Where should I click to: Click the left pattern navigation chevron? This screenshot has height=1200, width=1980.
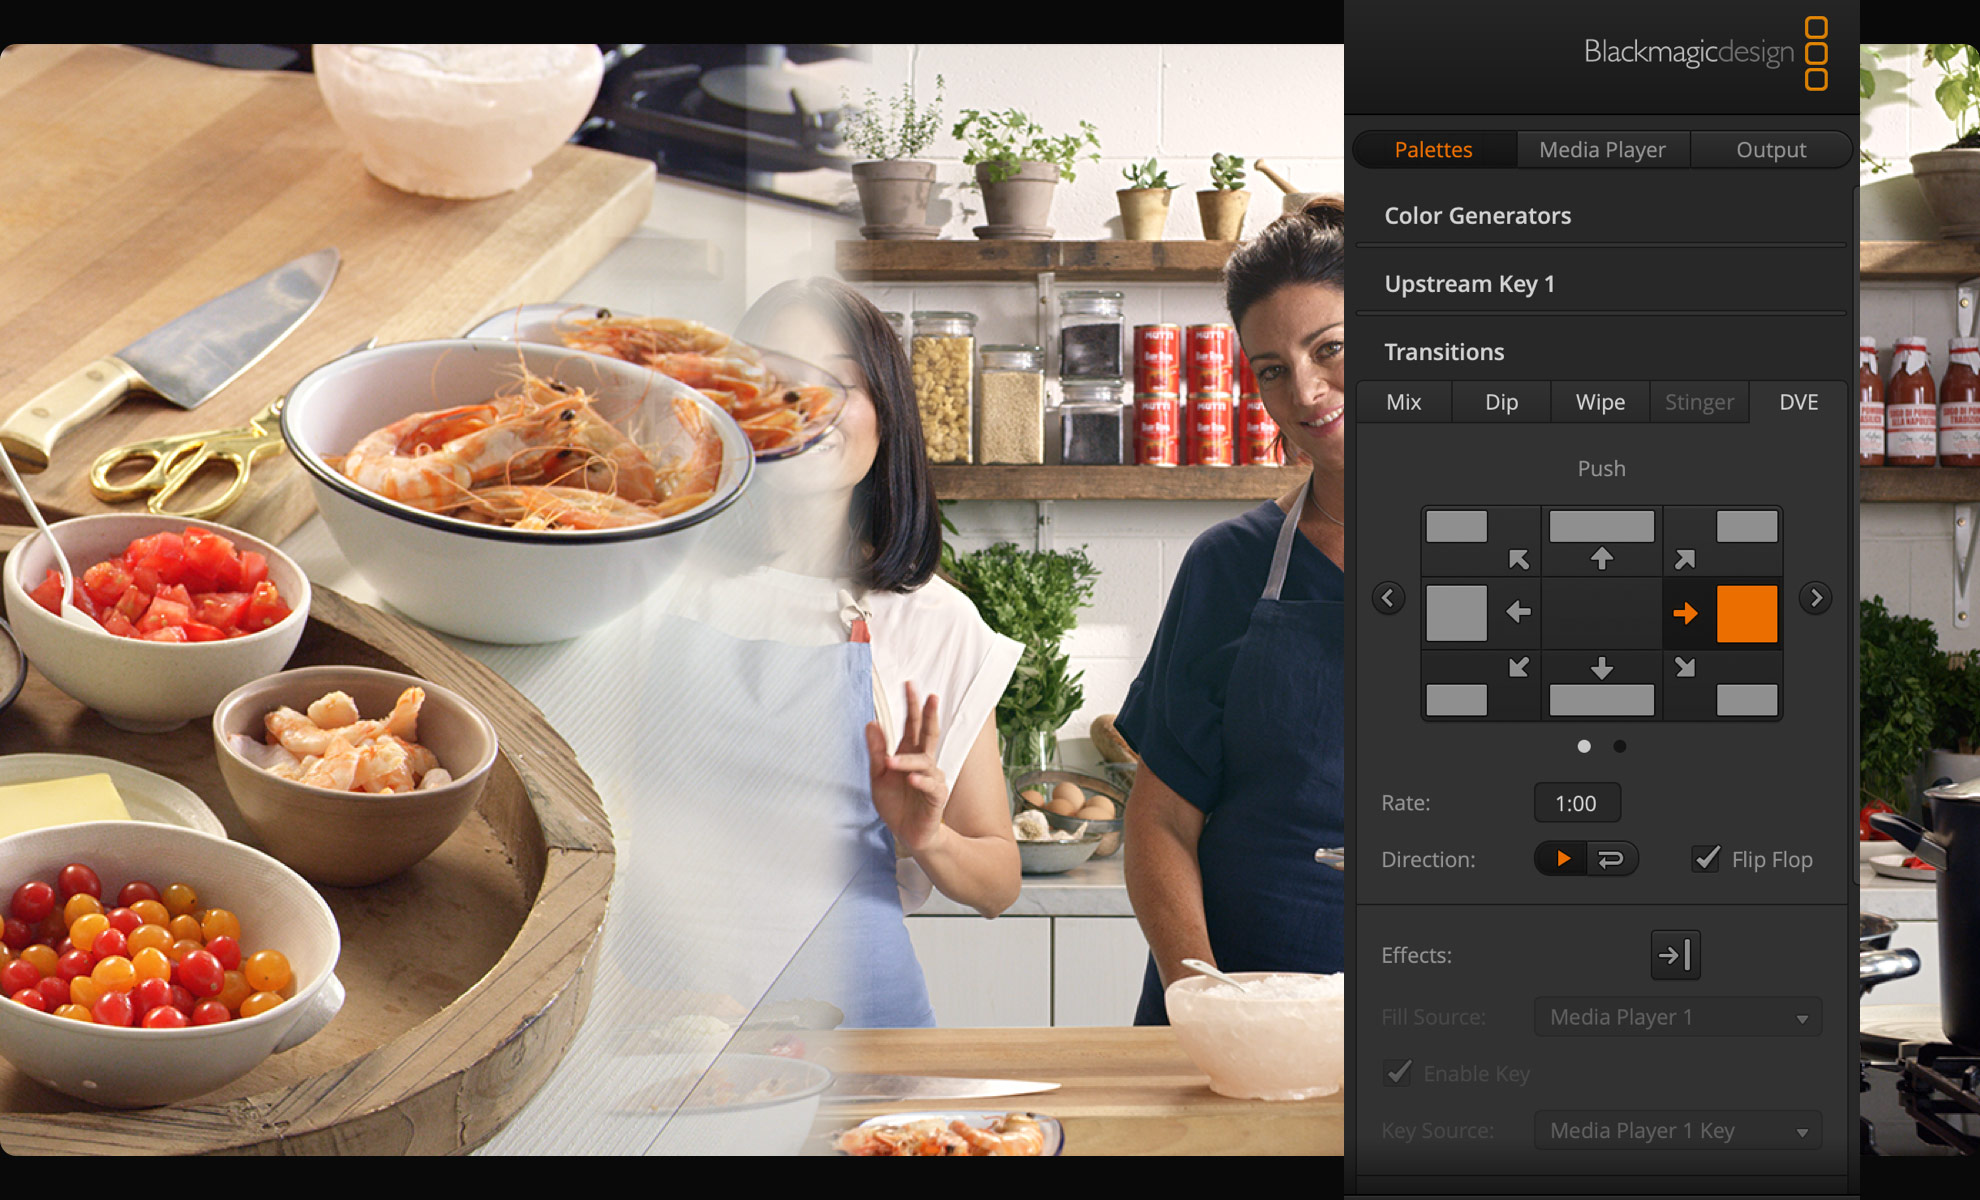point(1388,597)
